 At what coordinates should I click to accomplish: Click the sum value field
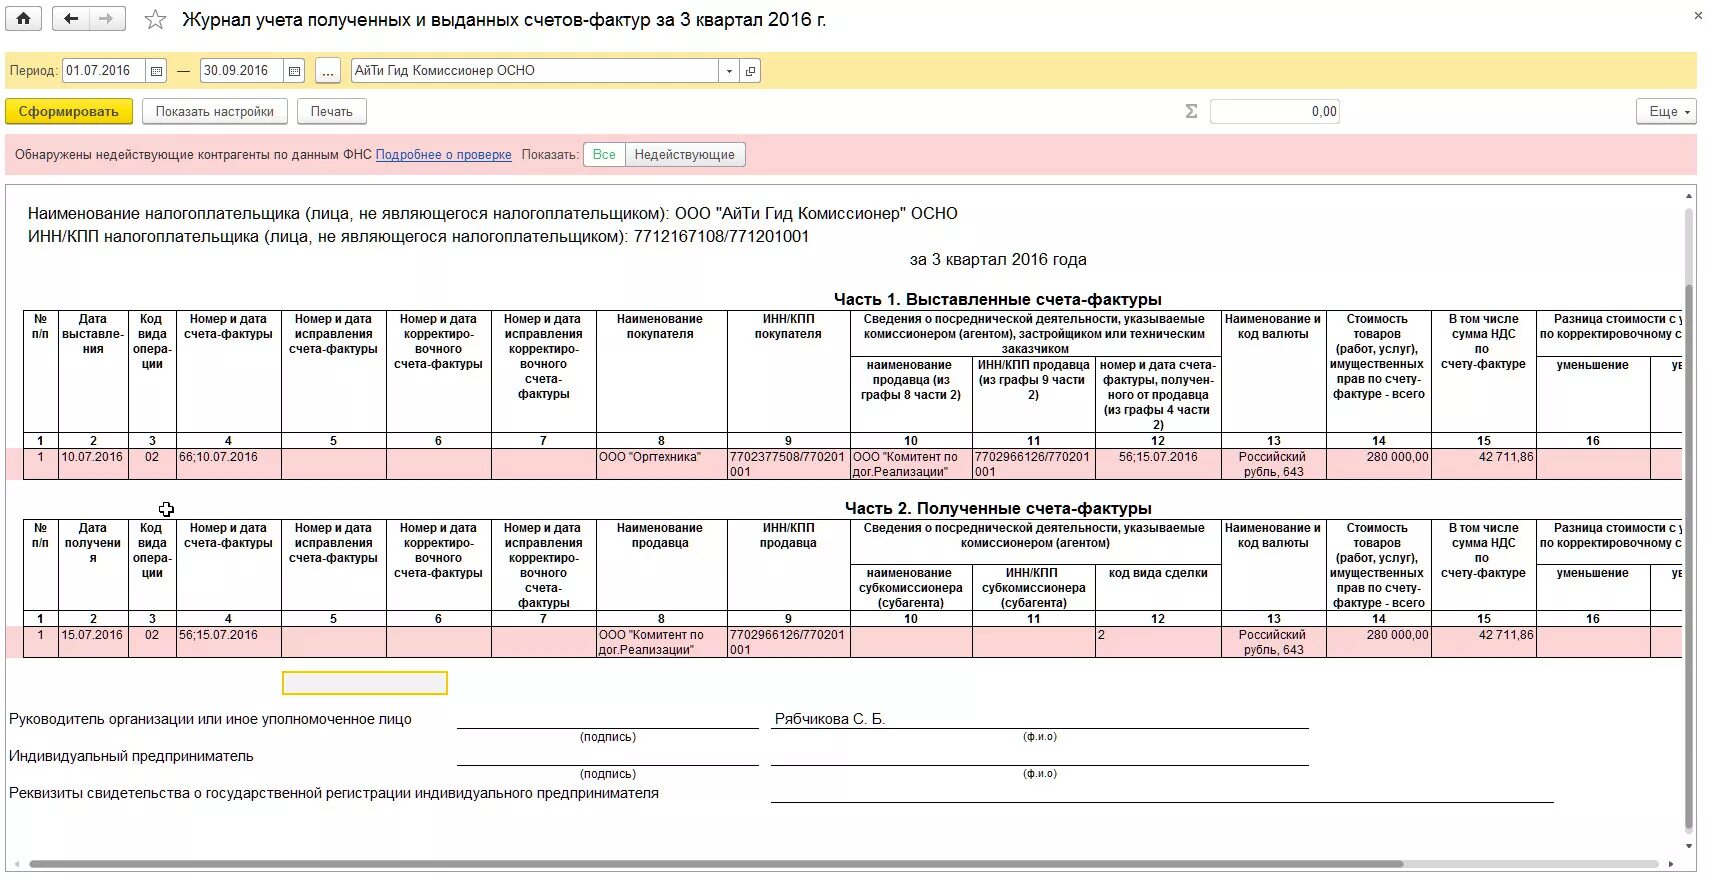click(x=1274, y=112)
